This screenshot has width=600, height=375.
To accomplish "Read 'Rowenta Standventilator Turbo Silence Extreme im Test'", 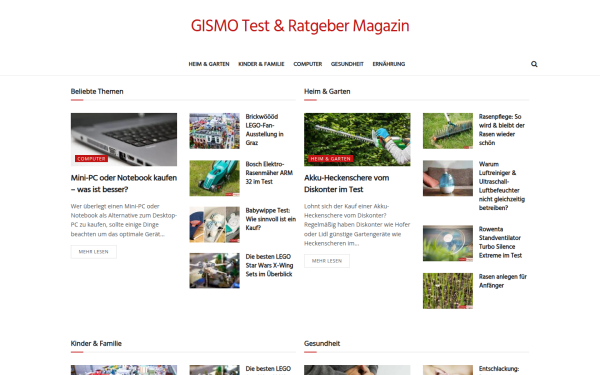I will pos(500,242).
